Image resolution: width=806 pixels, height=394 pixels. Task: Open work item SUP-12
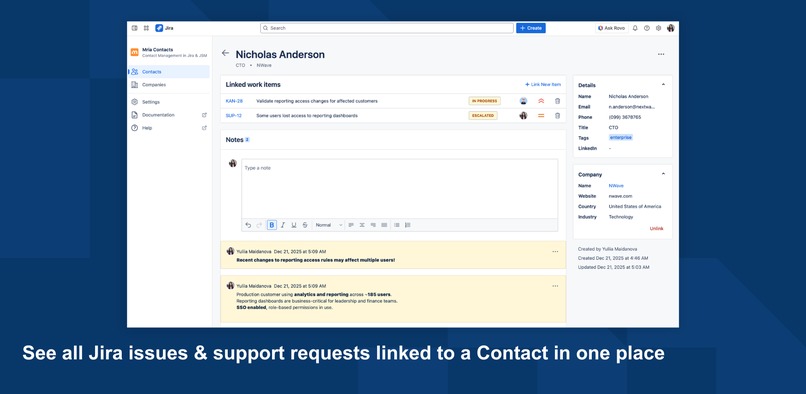pos(233,116)
